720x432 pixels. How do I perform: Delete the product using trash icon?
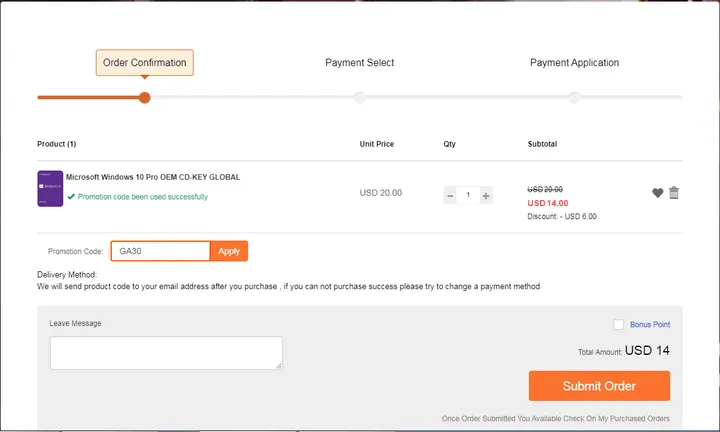click(x=674, y=193)
